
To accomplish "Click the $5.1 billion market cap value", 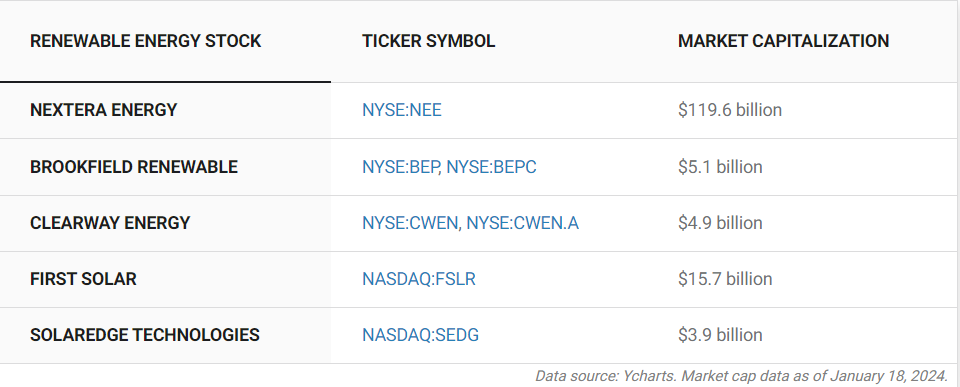I will pos(720,167).
